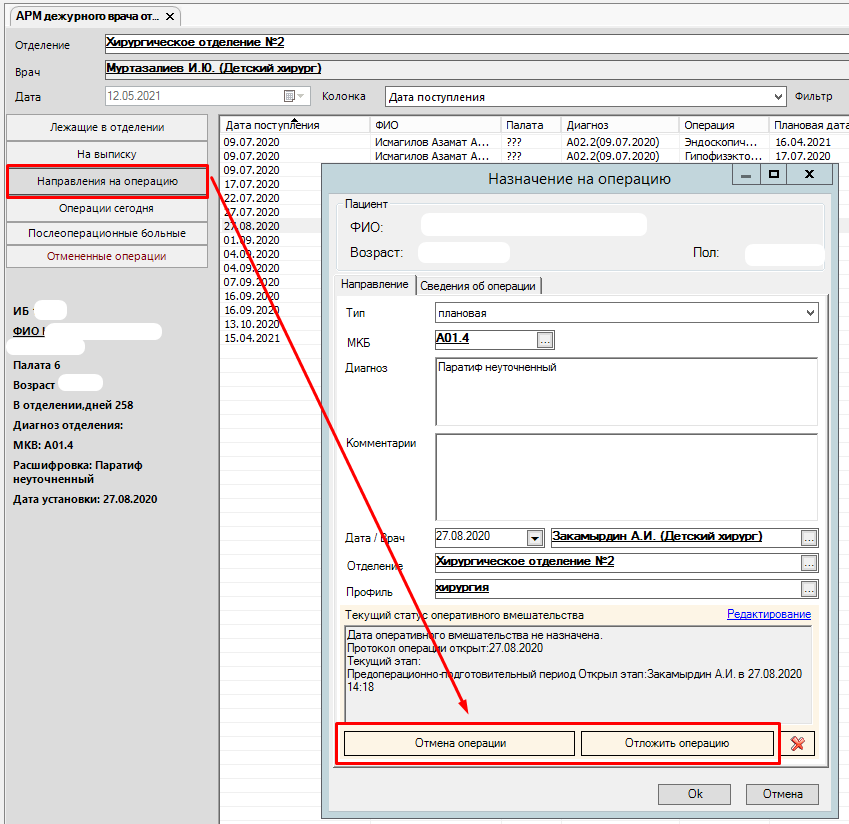
Task: Click the ellipsis button next to Профиль хирургия
Action: [809, 589]
